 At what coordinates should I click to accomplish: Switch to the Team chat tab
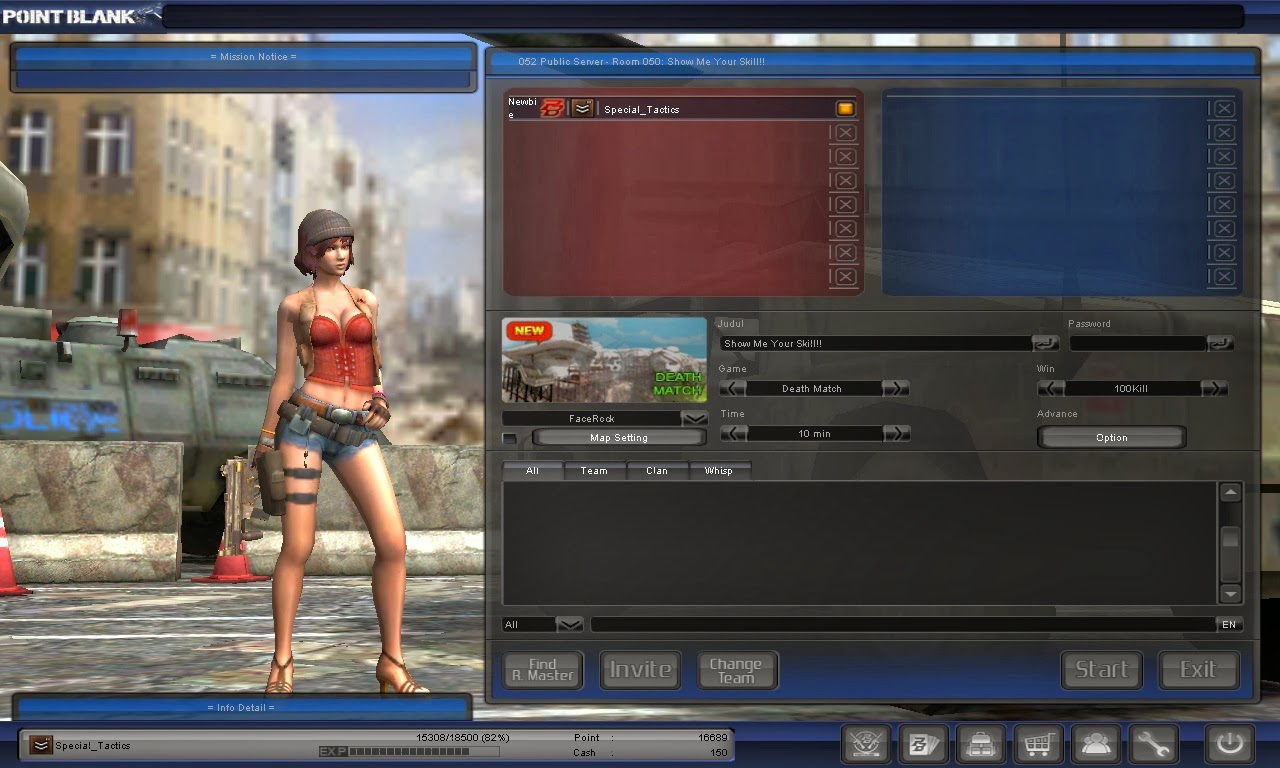click(594, 470)
